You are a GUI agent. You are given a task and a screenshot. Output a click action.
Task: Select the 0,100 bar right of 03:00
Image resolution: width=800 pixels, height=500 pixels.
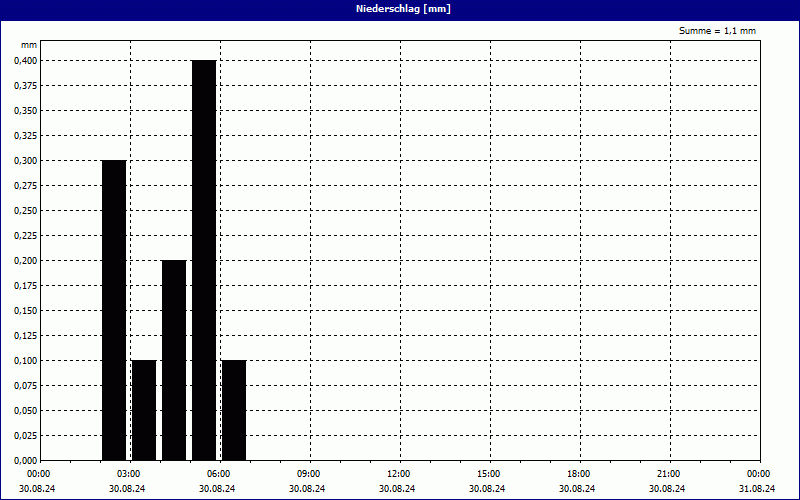point(144,410)
